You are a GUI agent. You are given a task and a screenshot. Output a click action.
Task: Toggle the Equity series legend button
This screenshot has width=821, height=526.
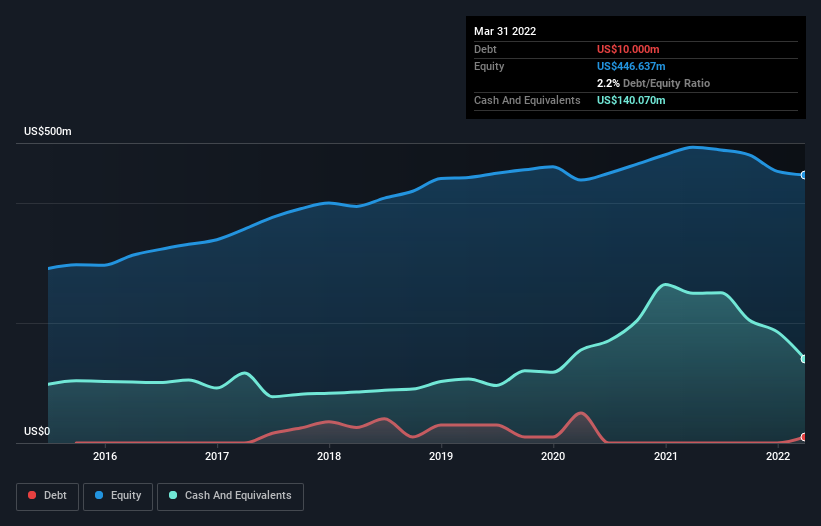point(118,496)
